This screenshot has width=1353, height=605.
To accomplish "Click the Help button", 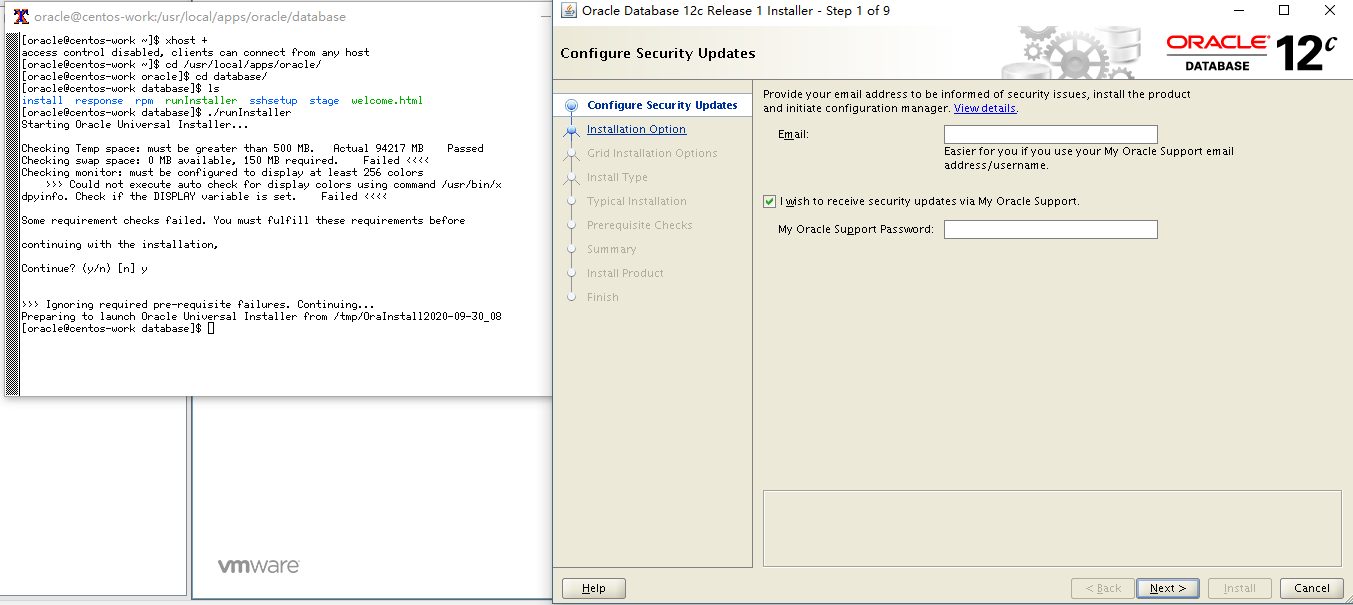I will point(593,588).
